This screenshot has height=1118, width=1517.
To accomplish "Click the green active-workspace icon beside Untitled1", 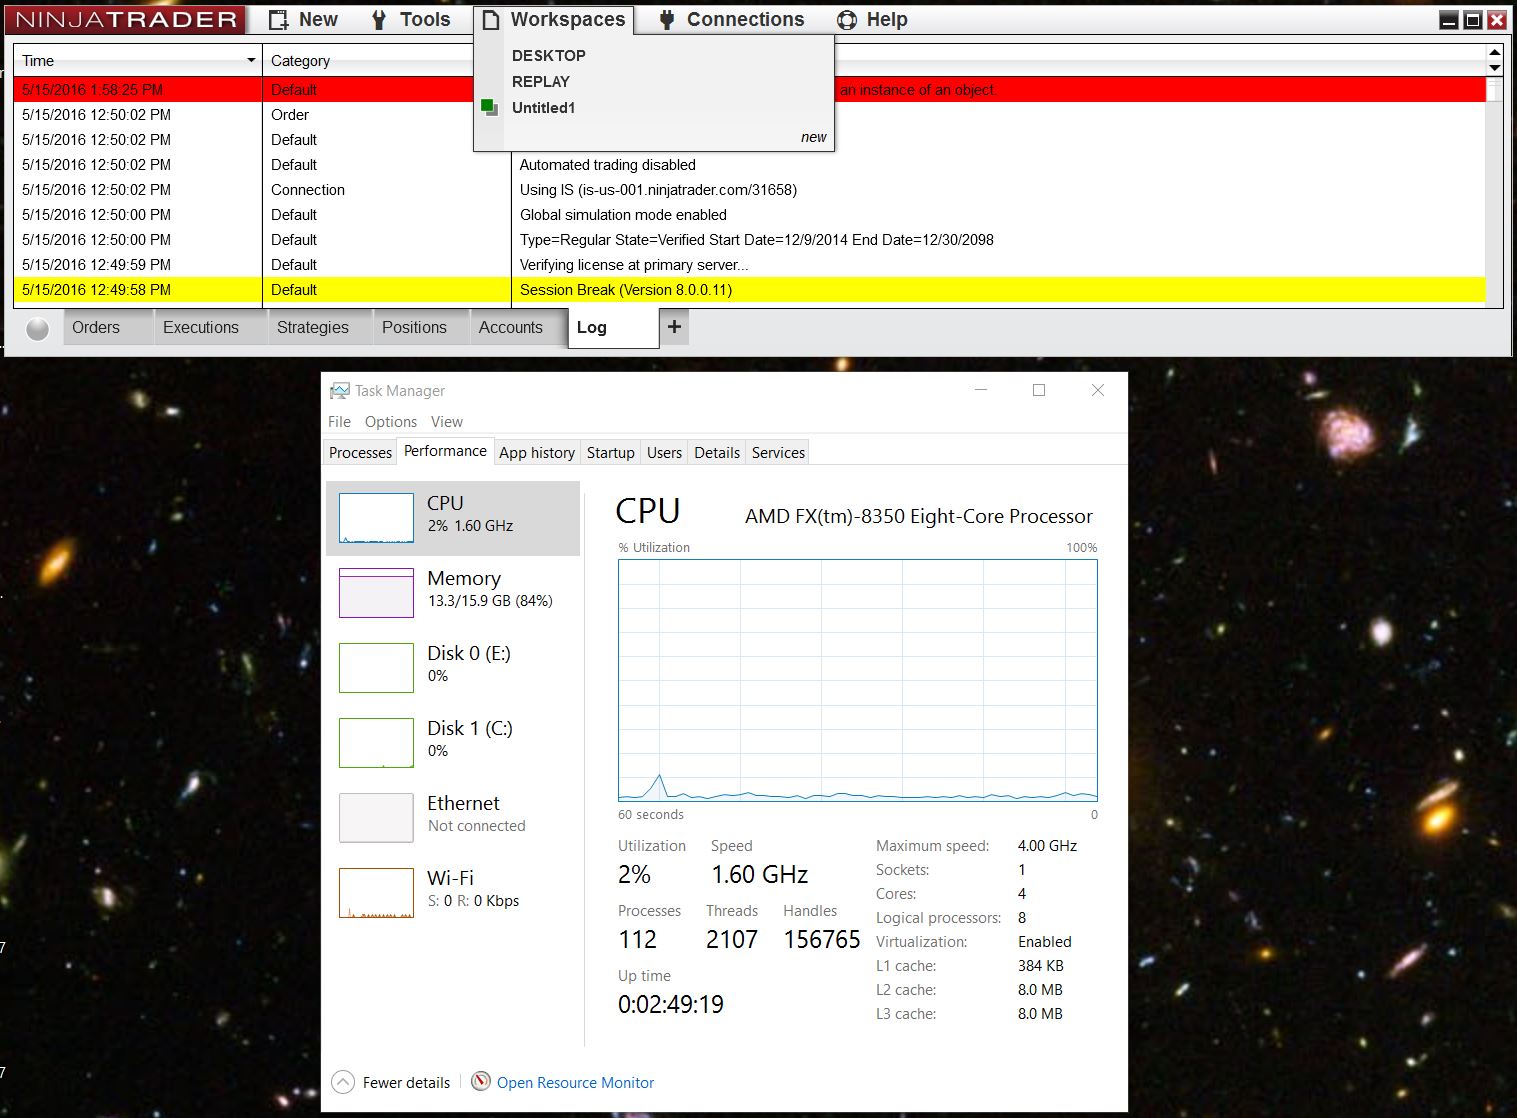I will (x=489, y=107).
